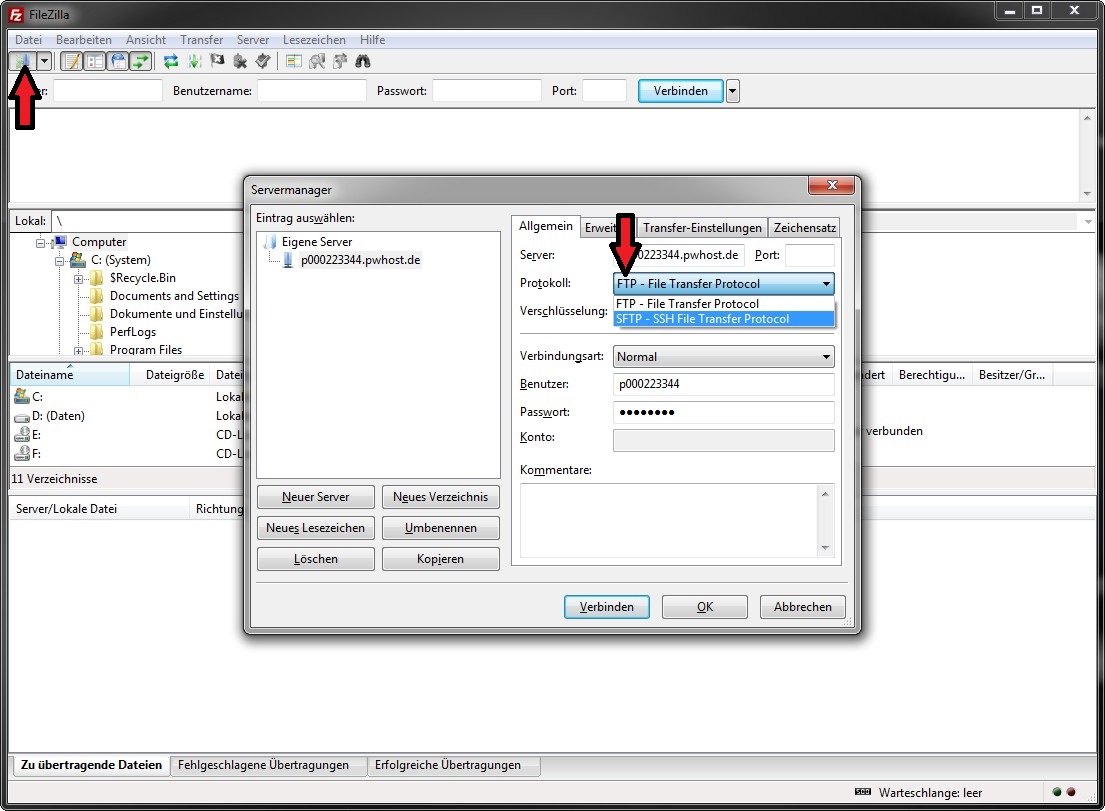The width and height of the screenshot is (1105, 811).
Task: Toggle the transfer queue display
Action: coord(141,61)
